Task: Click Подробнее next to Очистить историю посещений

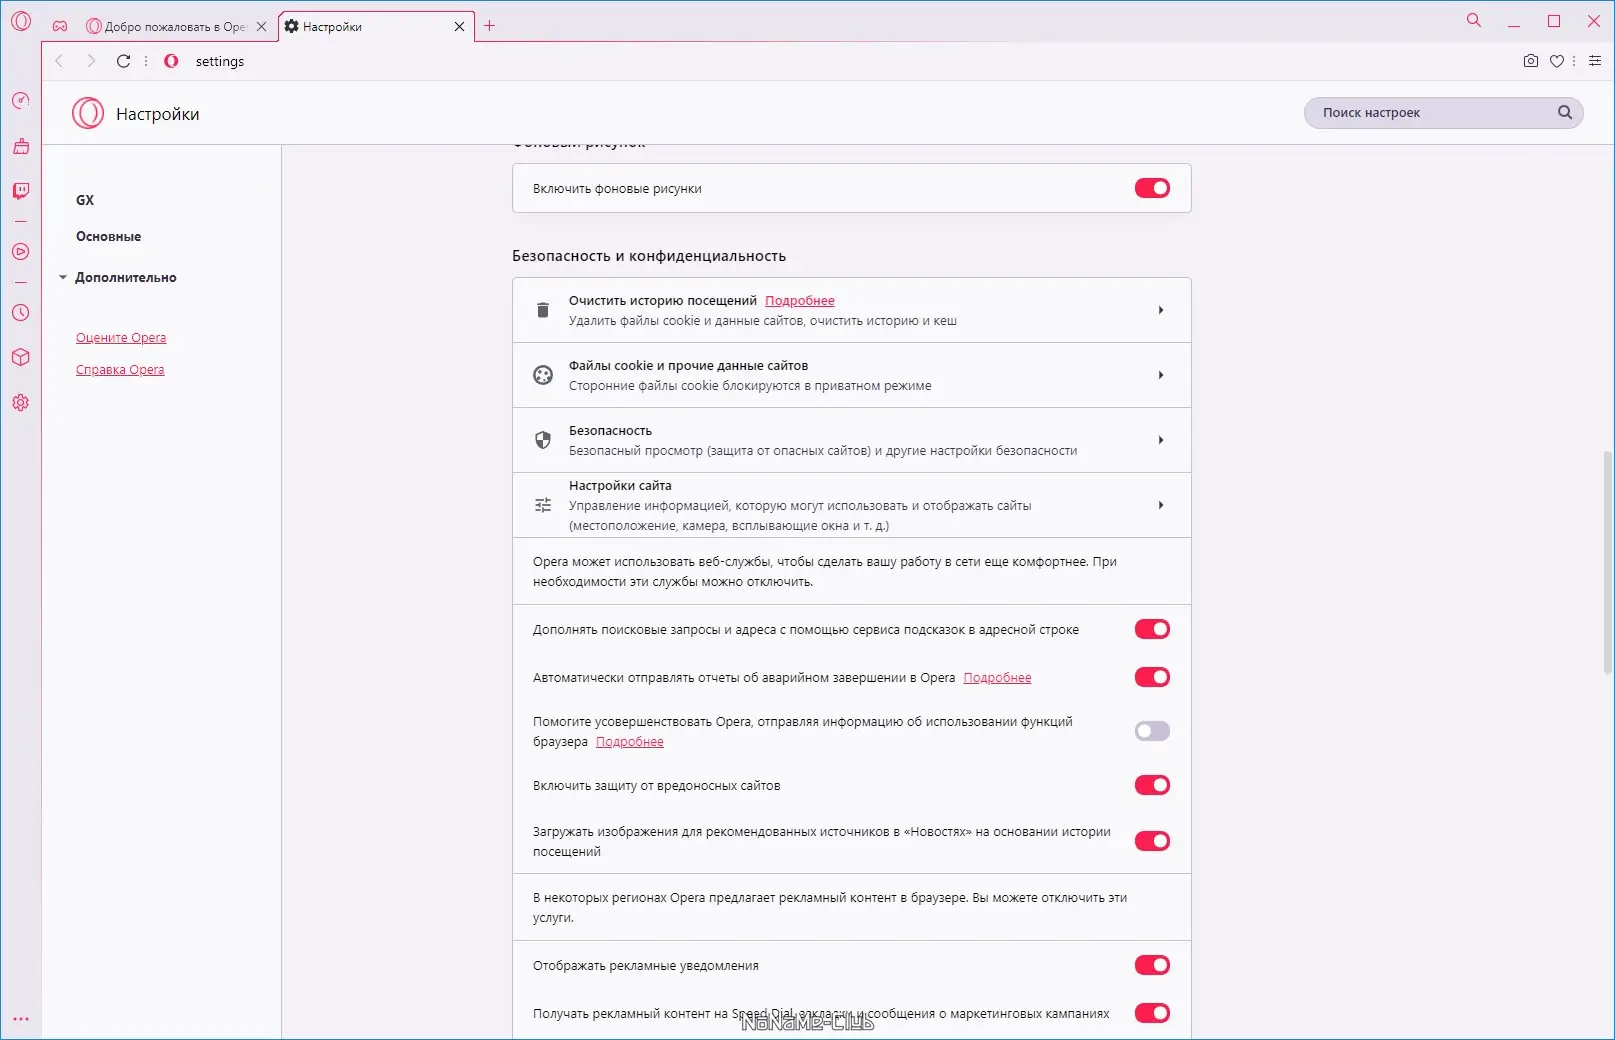Action: 800,301
